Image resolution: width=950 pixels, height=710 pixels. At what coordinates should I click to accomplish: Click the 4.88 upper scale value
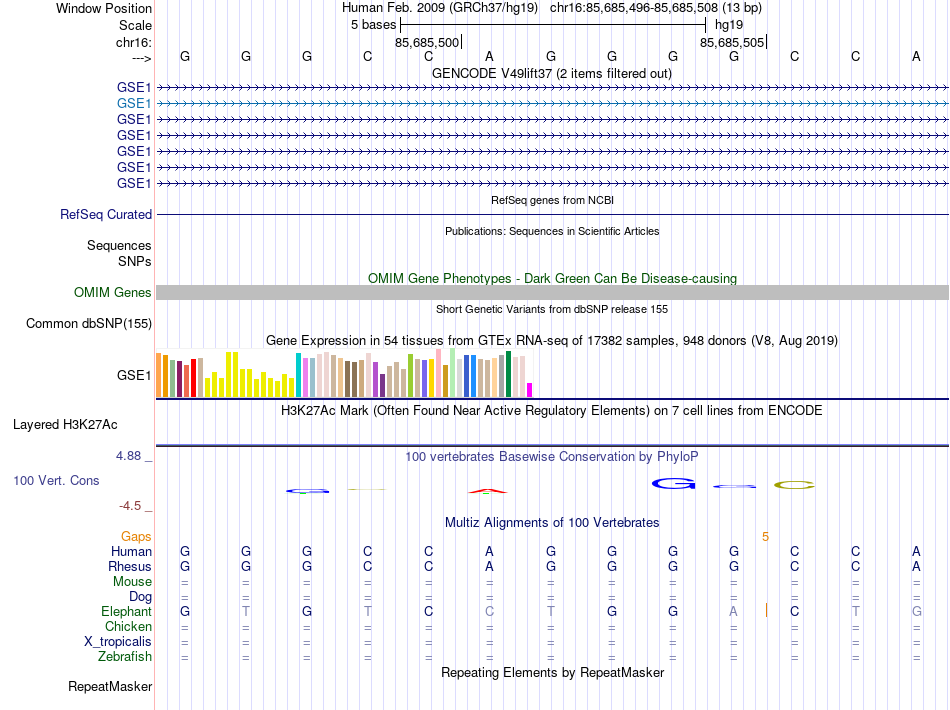click(x=128, y=456)
